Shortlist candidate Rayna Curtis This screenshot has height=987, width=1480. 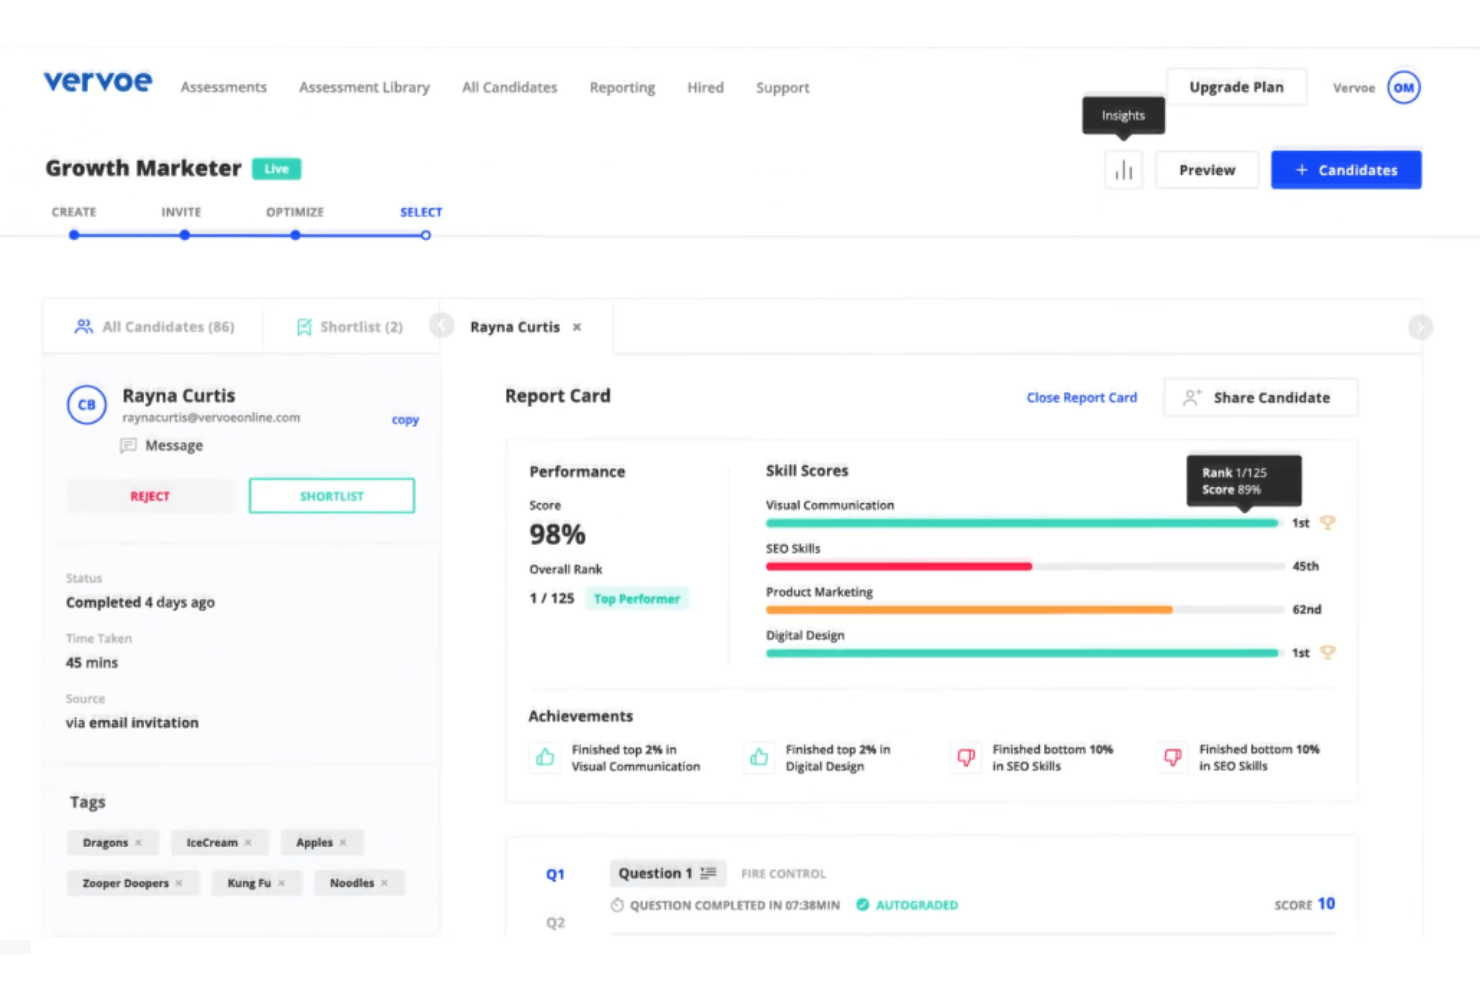[332, 496]
